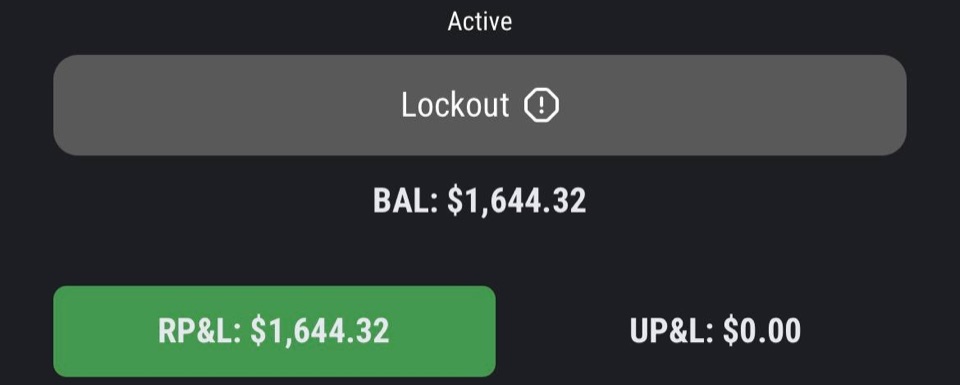The width and height of the screenshot is (960, 385).
Task: Click the Active status label
Action: [480, 21]
